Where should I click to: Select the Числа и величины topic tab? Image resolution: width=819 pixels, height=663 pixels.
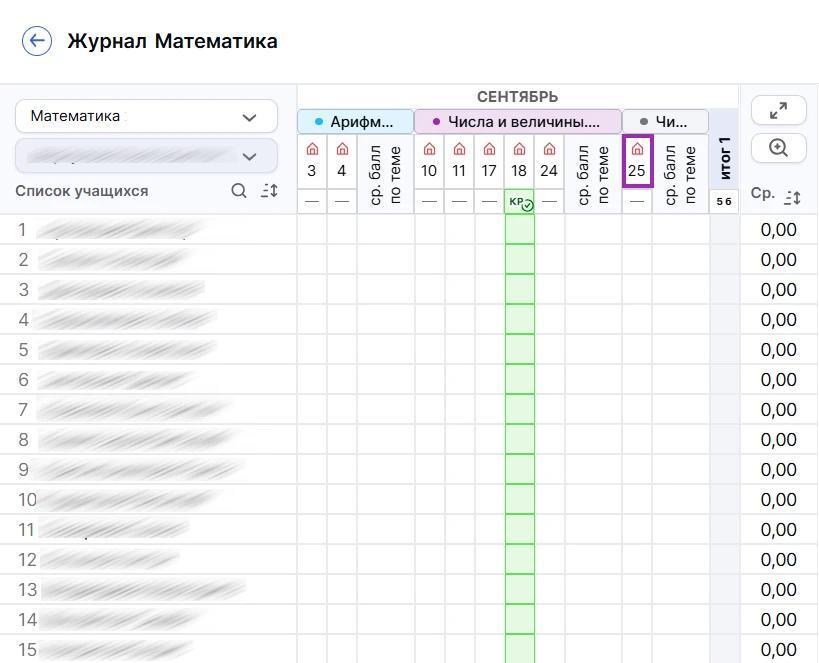coord(518,122)
